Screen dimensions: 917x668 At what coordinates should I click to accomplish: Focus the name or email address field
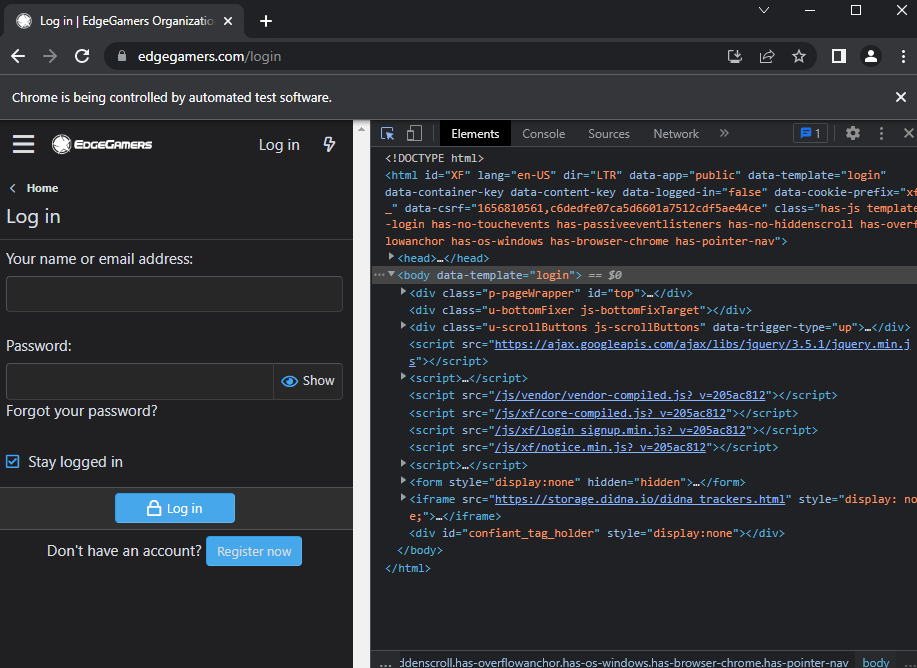[x=174, y=294]
